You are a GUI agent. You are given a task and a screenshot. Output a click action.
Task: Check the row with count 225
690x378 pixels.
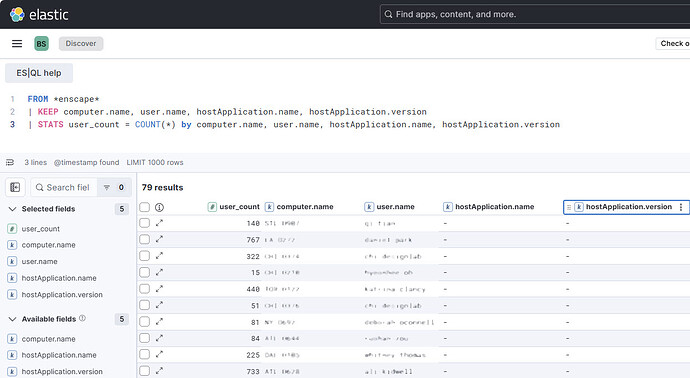tap(144, 354)
